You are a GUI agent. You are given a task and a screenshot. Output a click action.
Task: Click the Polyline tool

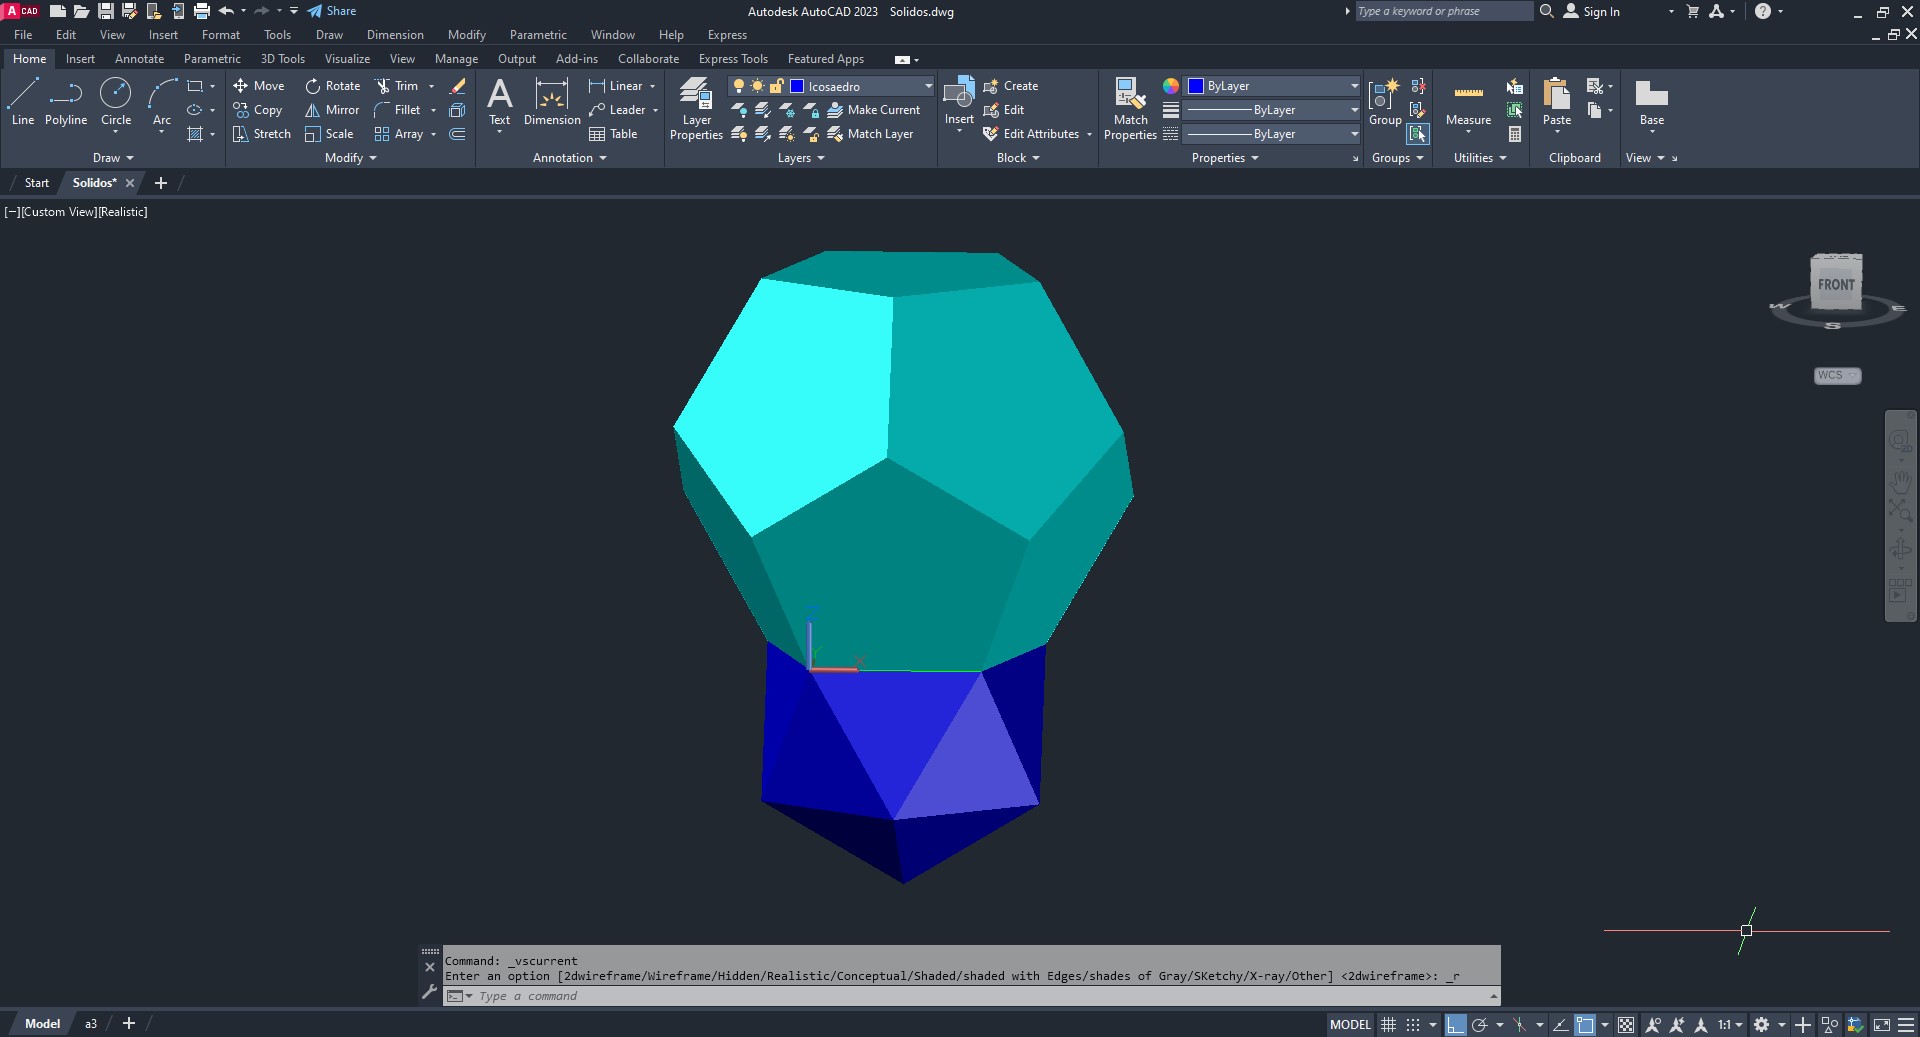tap(66, 101)
